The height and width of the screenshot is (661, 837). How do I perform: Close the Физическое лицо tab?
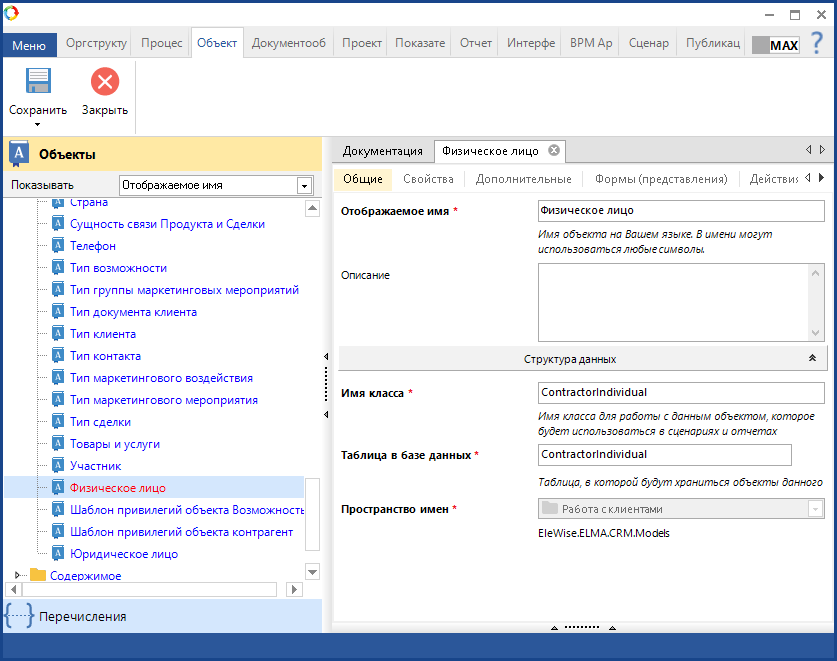tap(553, 151)
